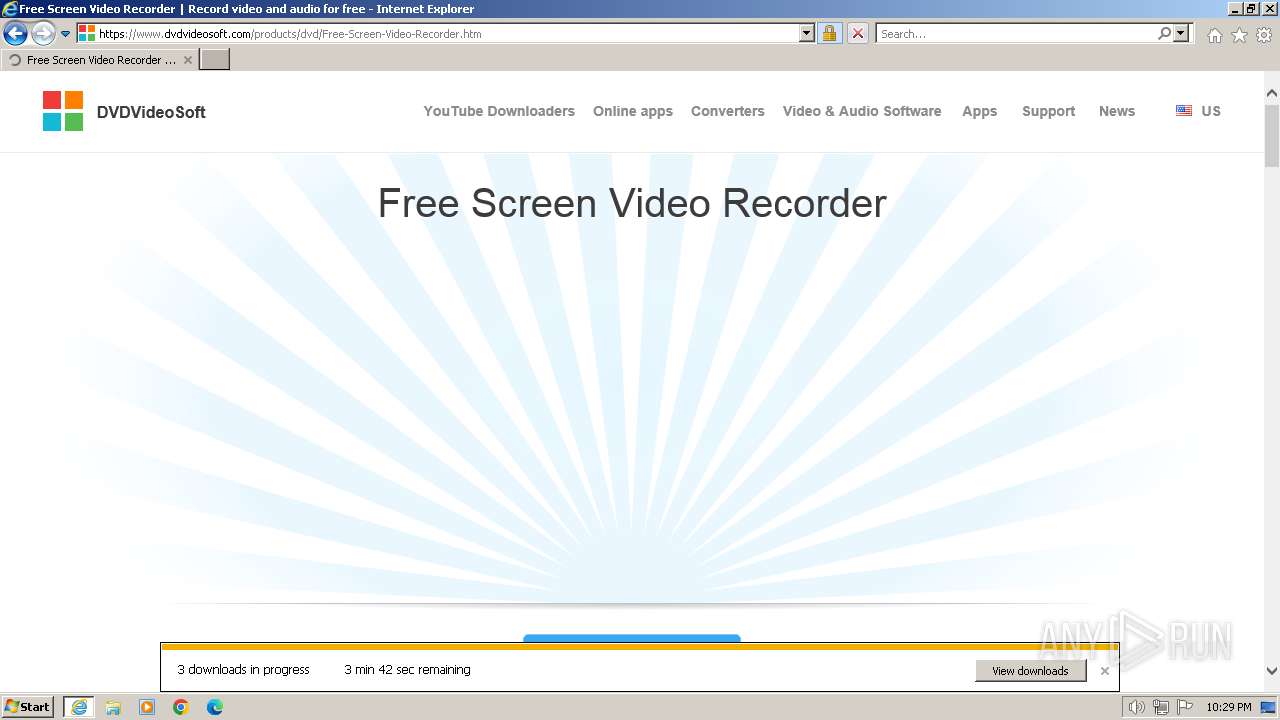Click the Action Center flag tray icon
The height and width of the screenshot is (720, 1280).
[1185, 707]
